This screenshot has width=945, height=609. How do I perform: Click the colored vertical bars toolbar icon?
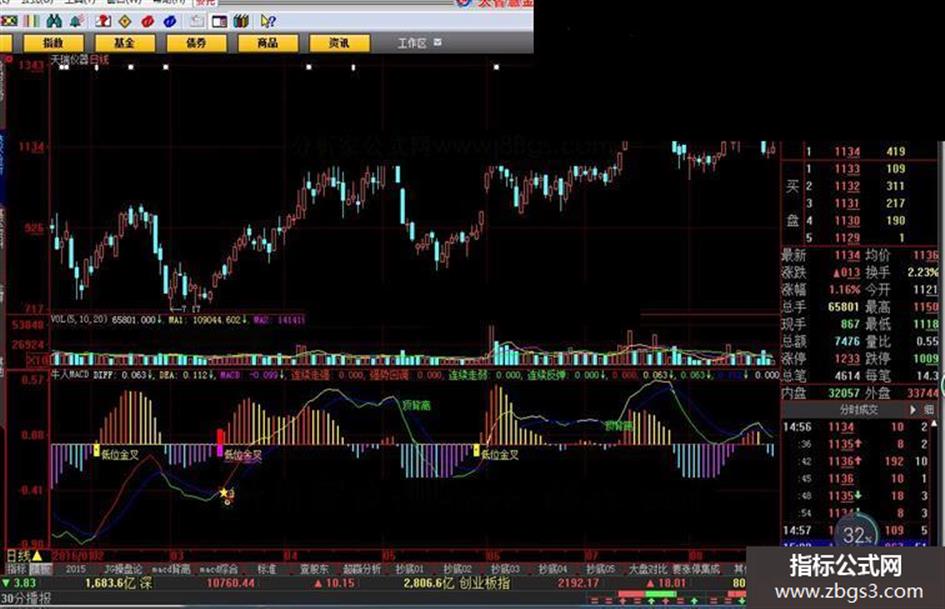click(31, 21)
